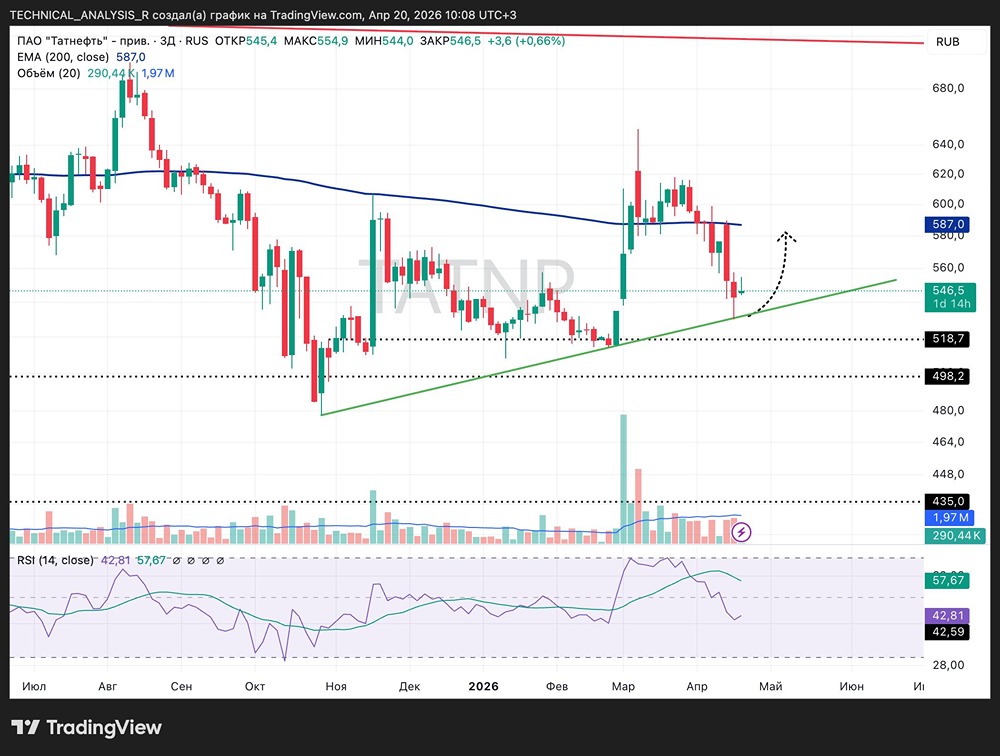The width and height of the screenshot is (1000, 756).
Task: Click the 587,0 EMA price label on axis
Action: point(947,224)
